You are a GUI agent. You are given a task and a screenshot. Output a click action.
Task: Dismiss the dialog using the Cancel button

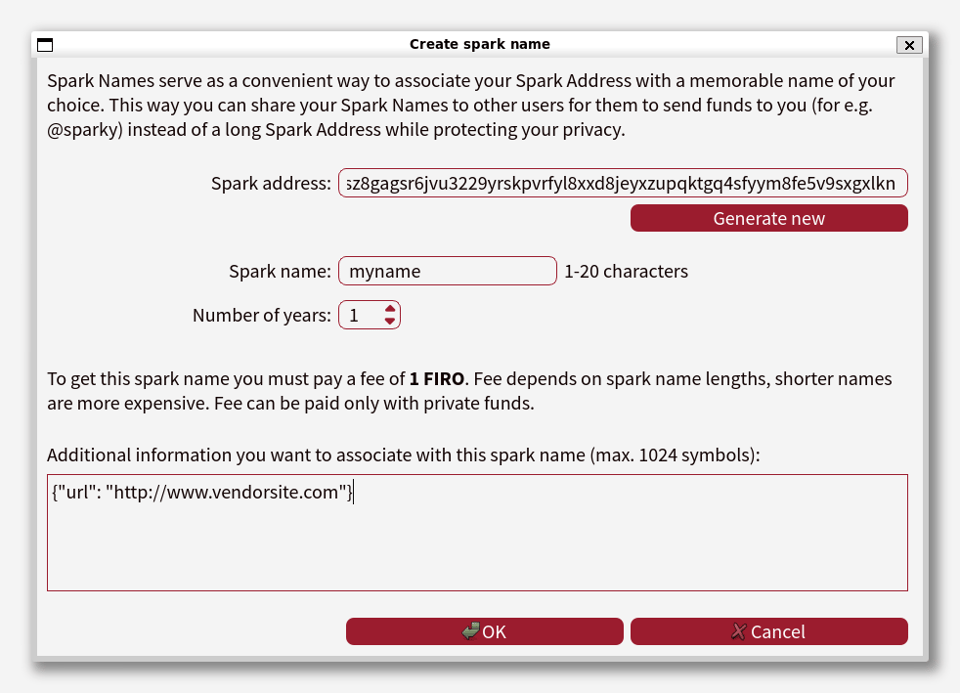click(768, 631)
